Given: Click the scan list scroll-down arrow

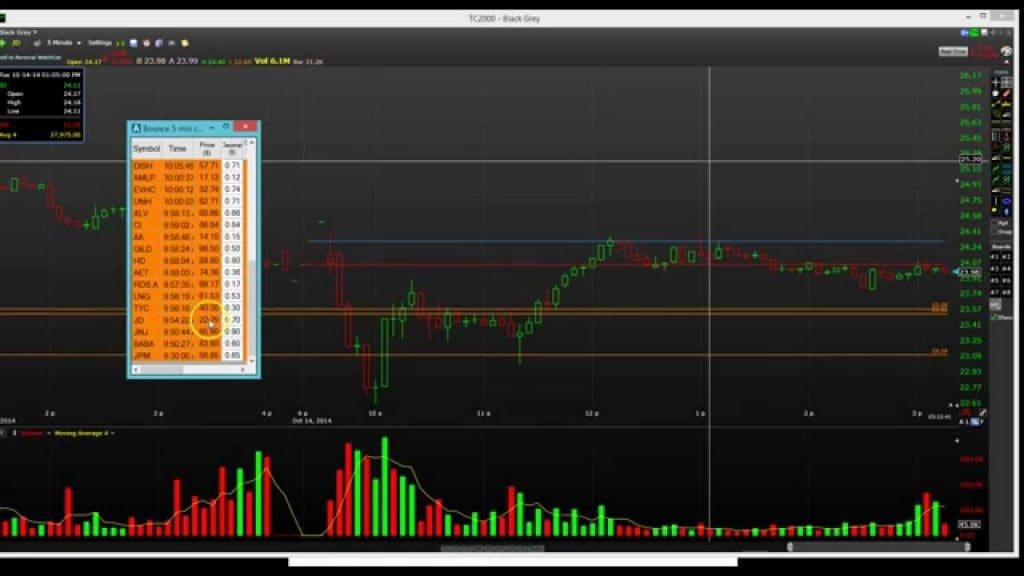Looking at the screenshot, I should (x=252, y=360).
